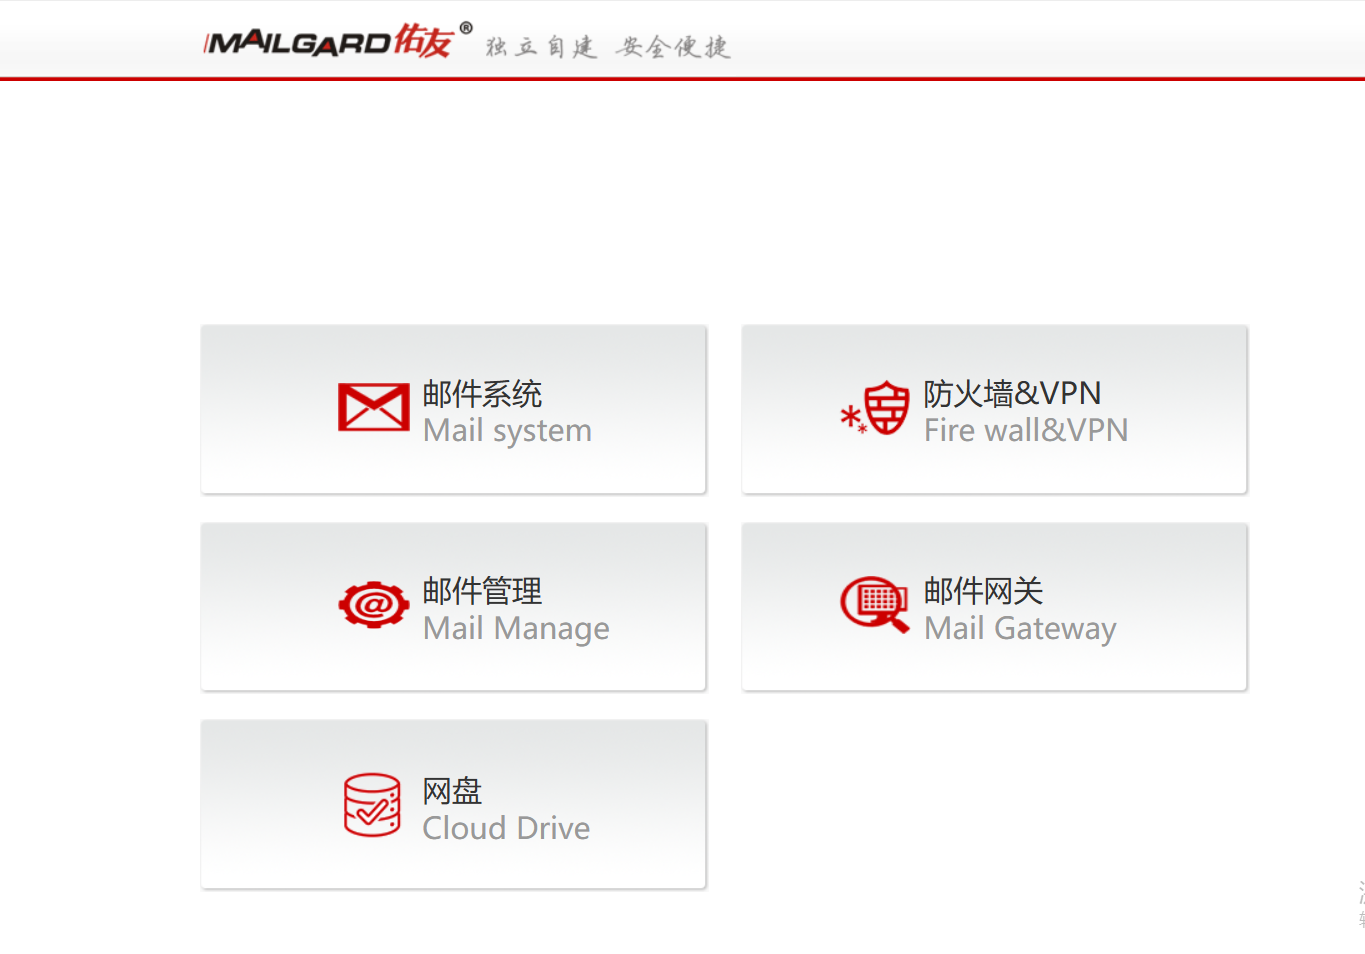The image size is (1365, 954).
Task: Open the 网盘 Cloud Drive tile
Action: click(454, 804)
